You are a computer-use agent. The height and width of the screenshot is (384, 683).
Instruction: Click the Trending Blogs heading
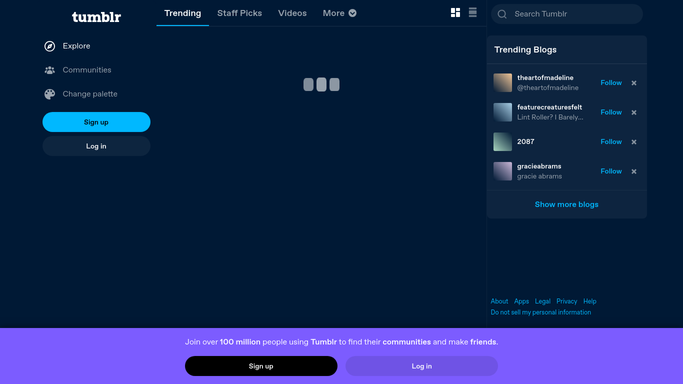point(525,50)
